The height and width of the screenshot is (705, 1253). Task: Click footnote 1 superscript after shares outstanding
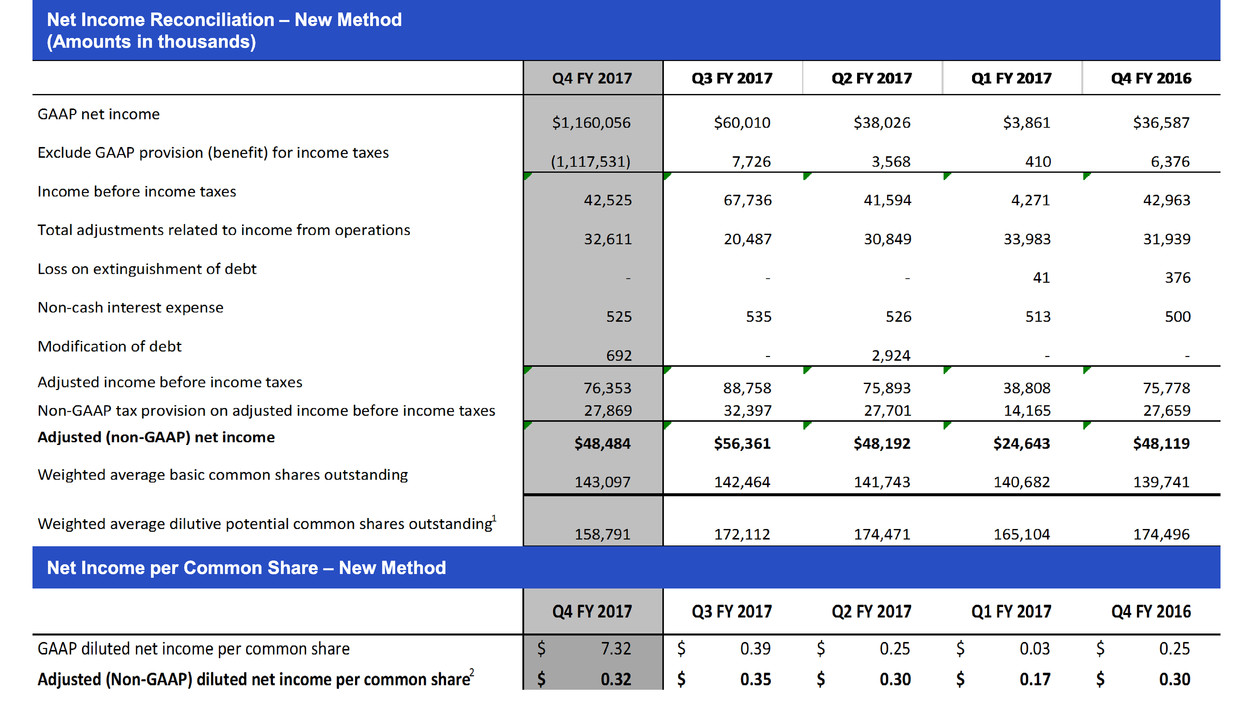click(x=494, y=519)
